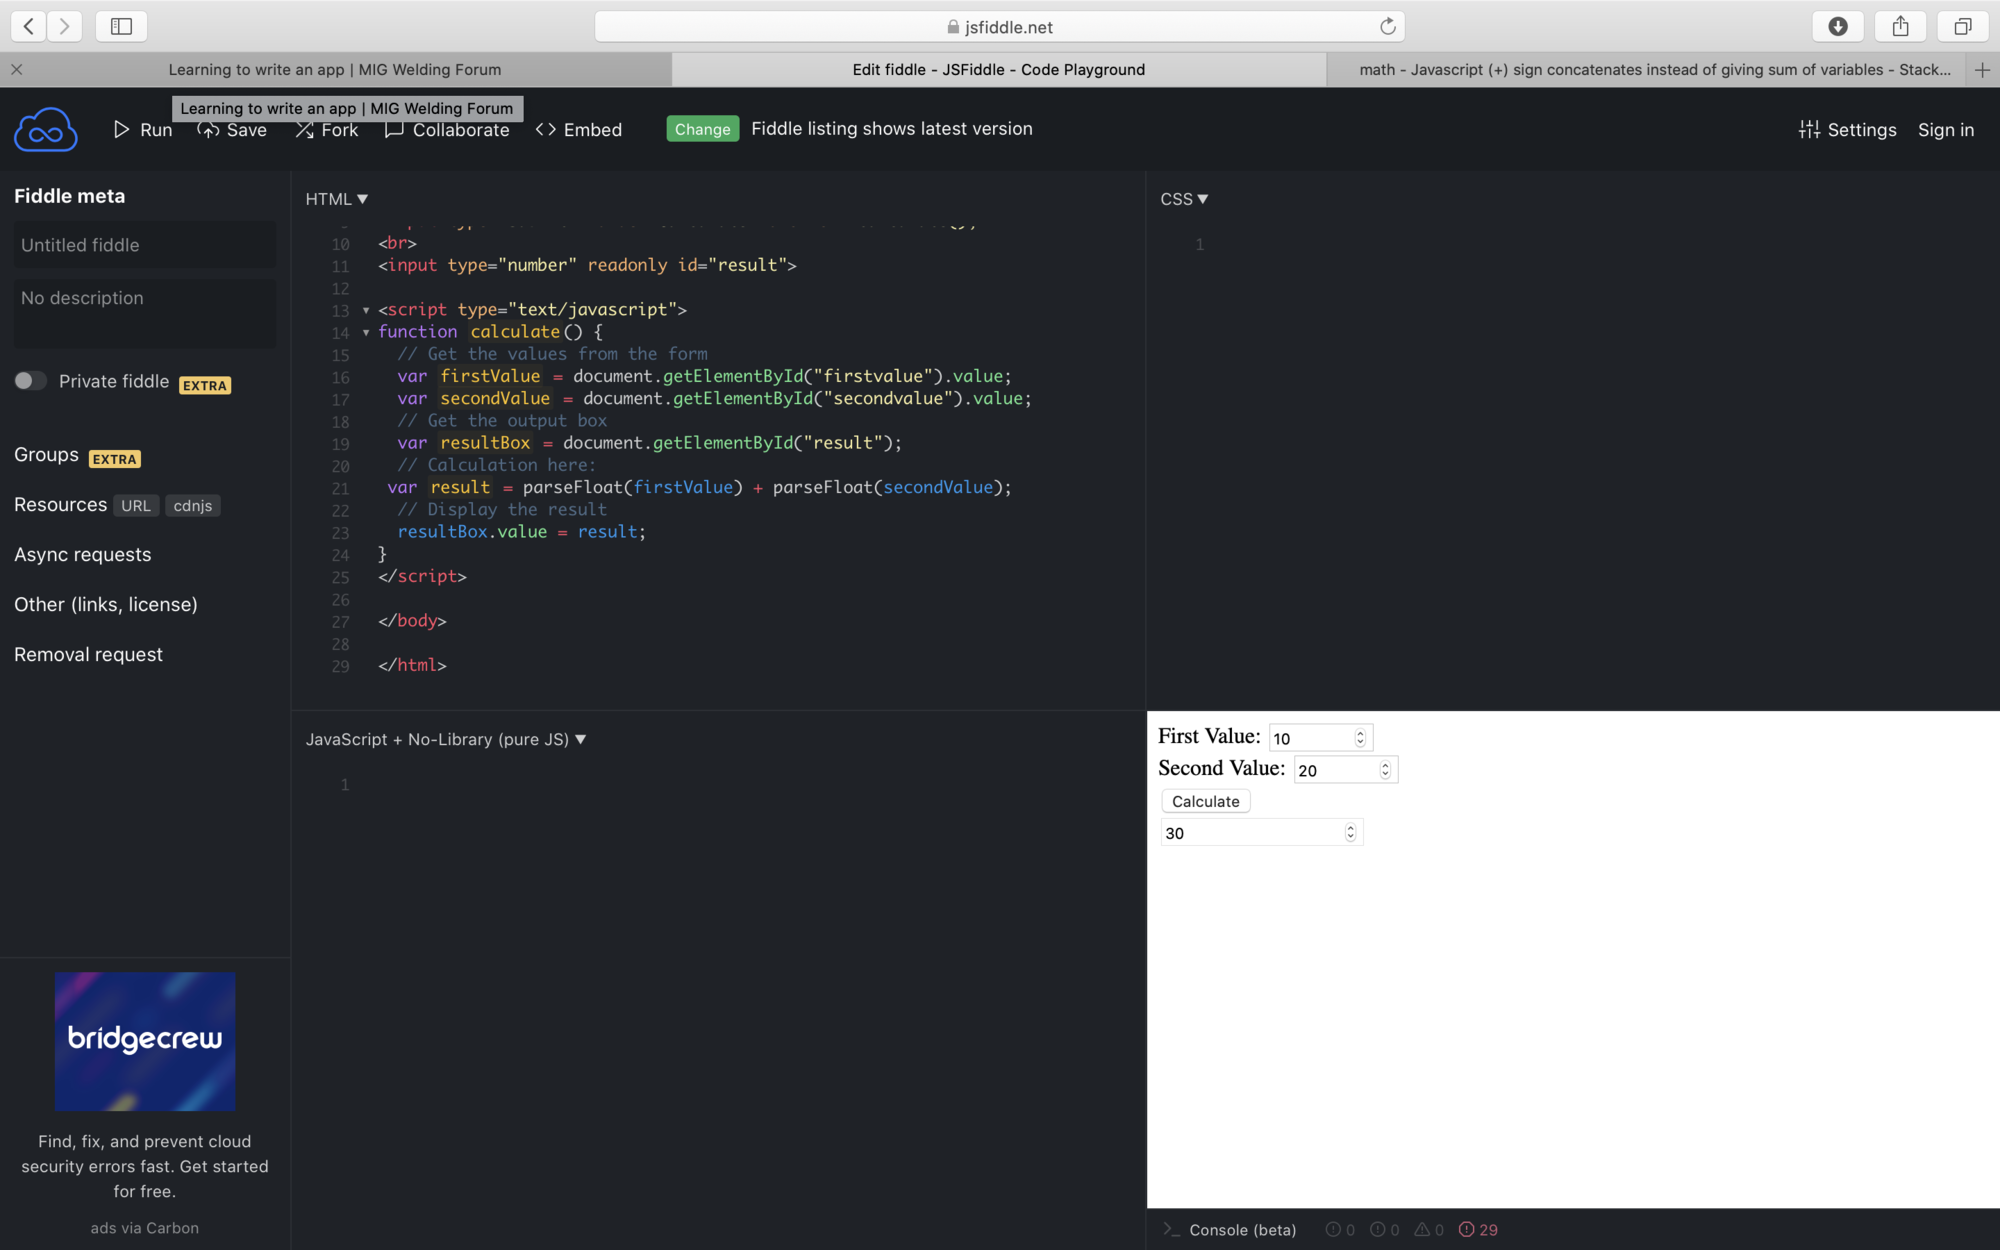Click the EXTRA badge beside Private fiddle
Image resolution: width=2000 pixels, height=1250 pixels.
(205, 385)
